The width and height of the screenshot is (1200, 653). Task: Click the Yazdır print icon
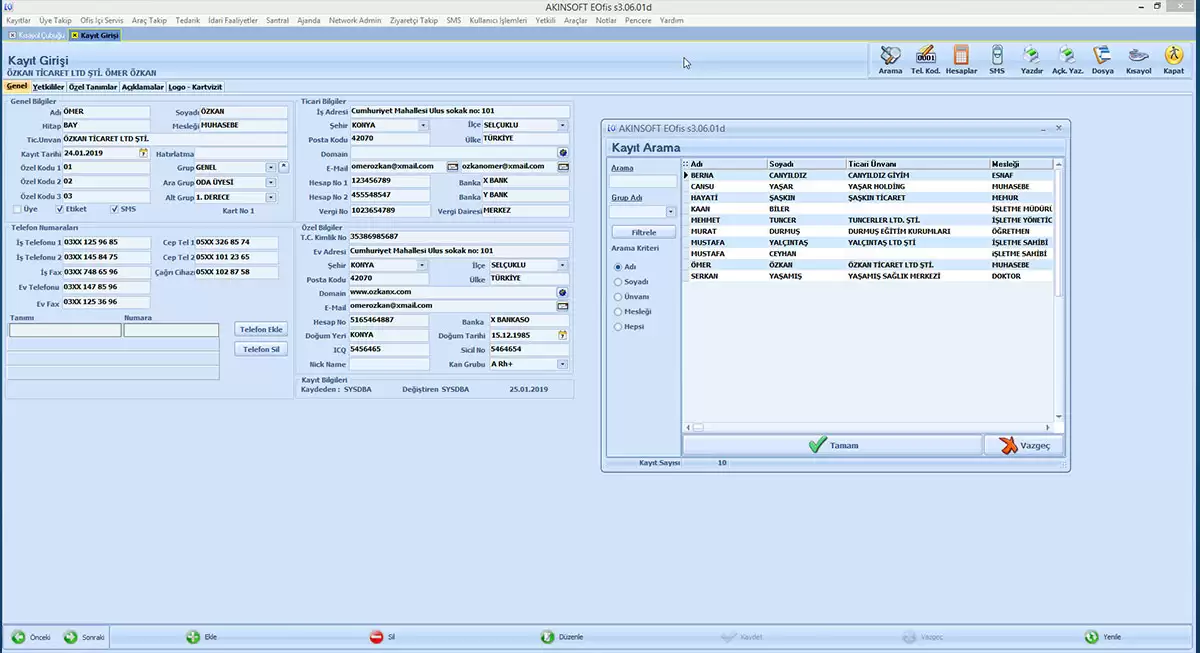[x=1031, y=58]
